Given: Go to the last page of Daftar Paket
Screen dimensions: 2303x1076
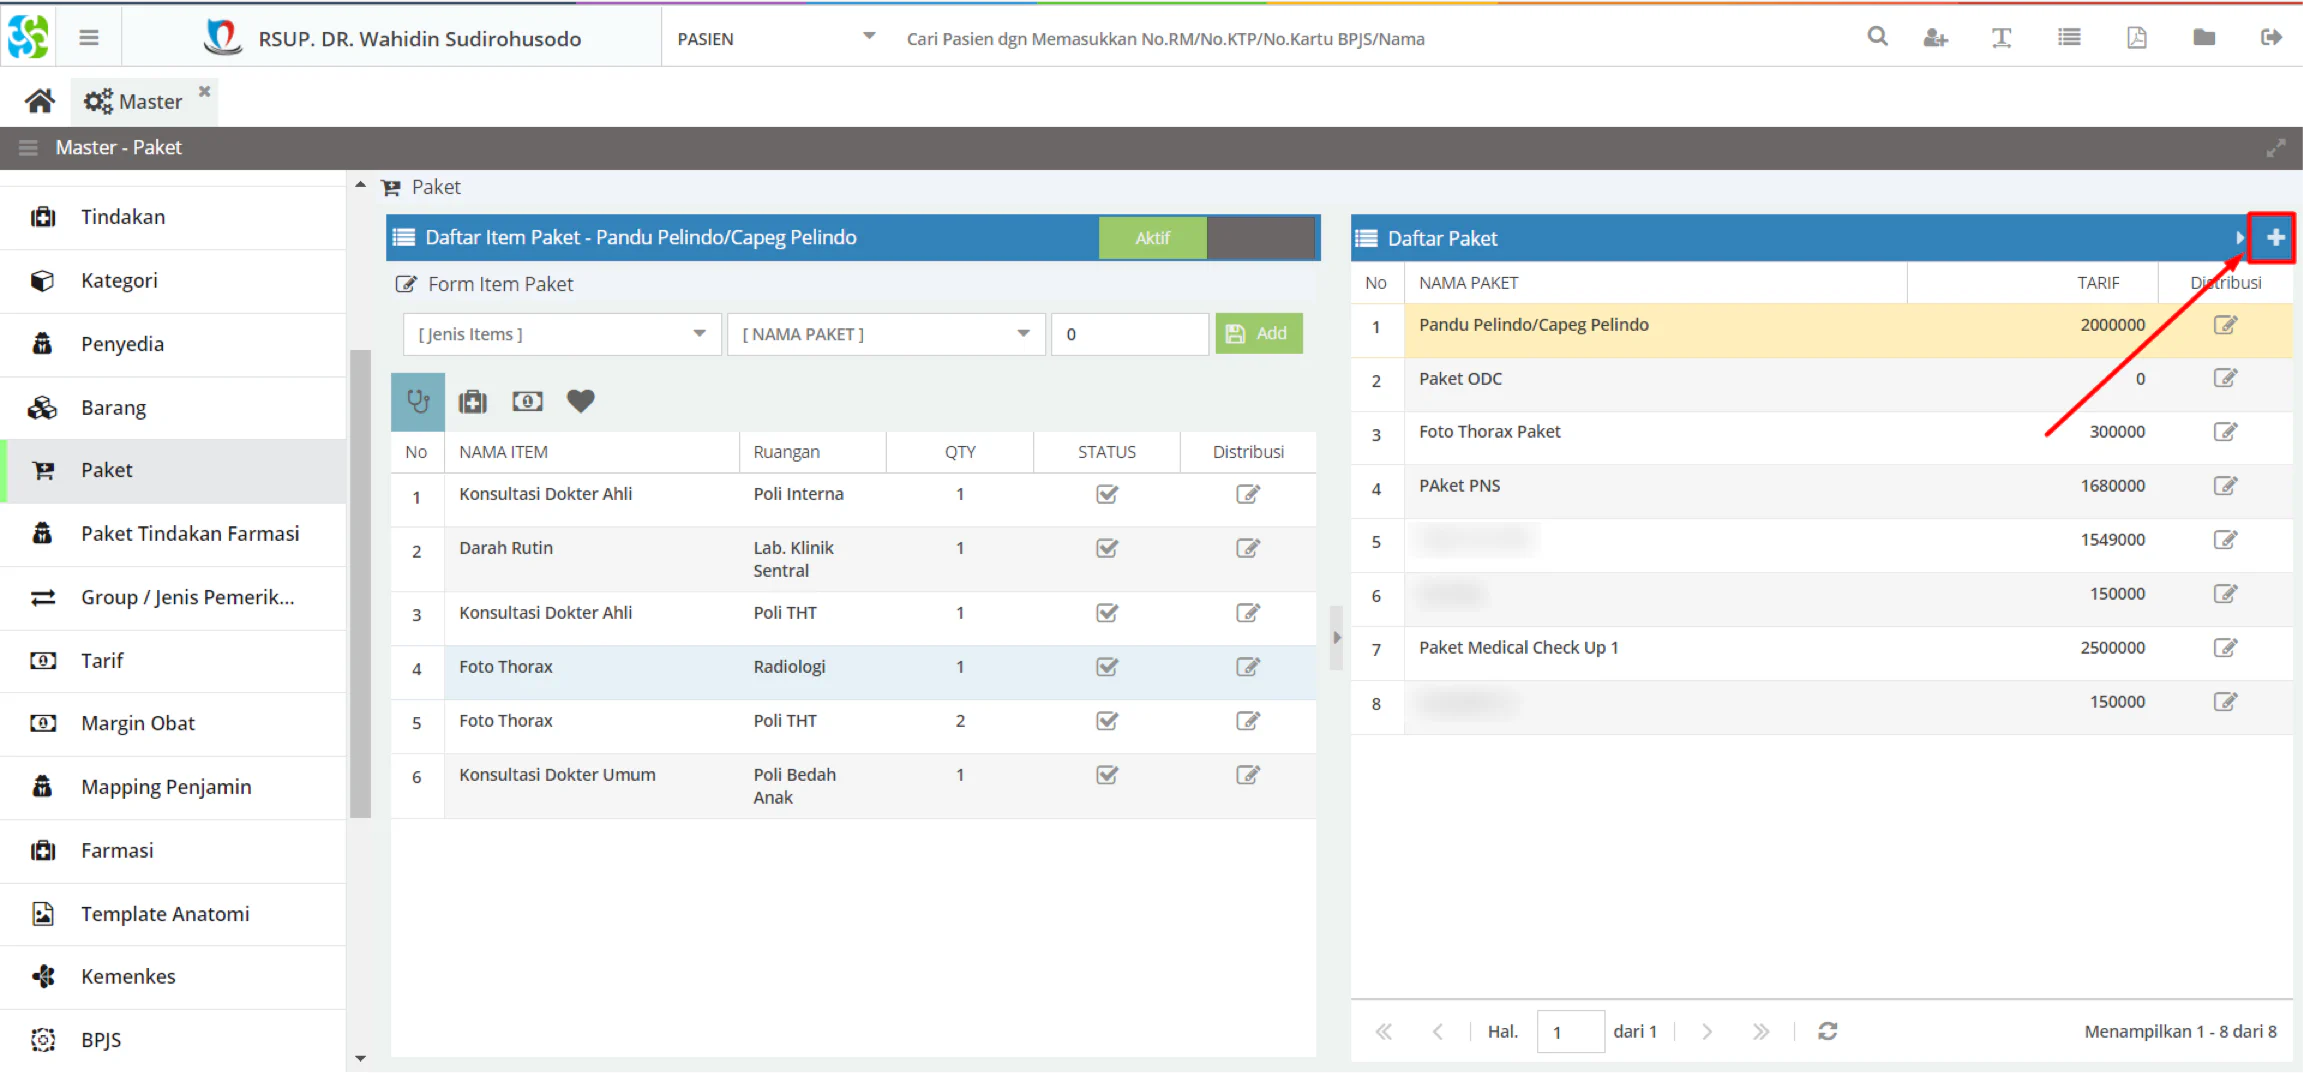Looking at the screenshot, I should 1761,1031.
